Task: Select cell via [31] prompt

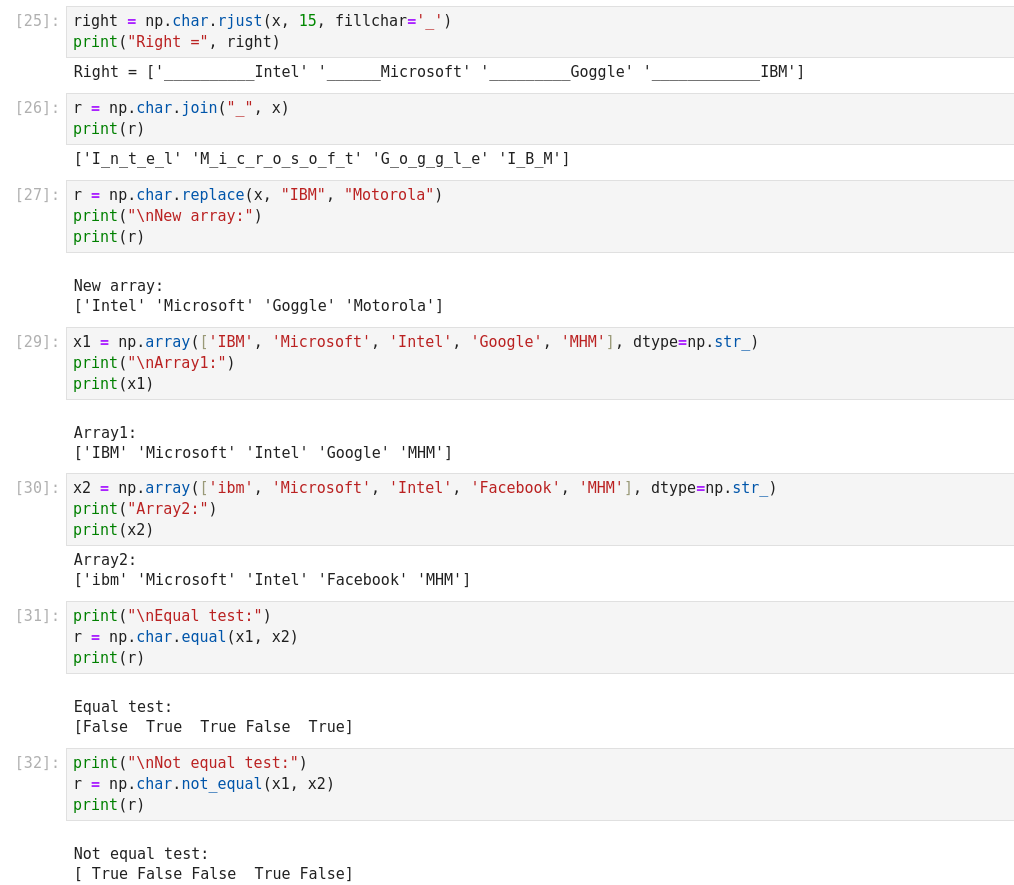Action: [37, 616]
